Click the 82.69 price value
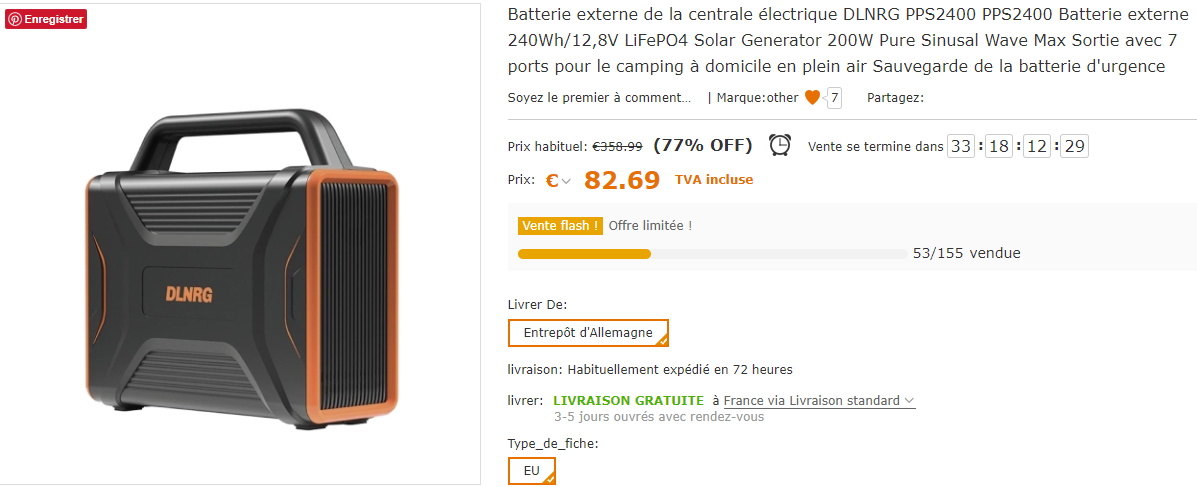Screen dimensions: 1197x487 point(622,180)
